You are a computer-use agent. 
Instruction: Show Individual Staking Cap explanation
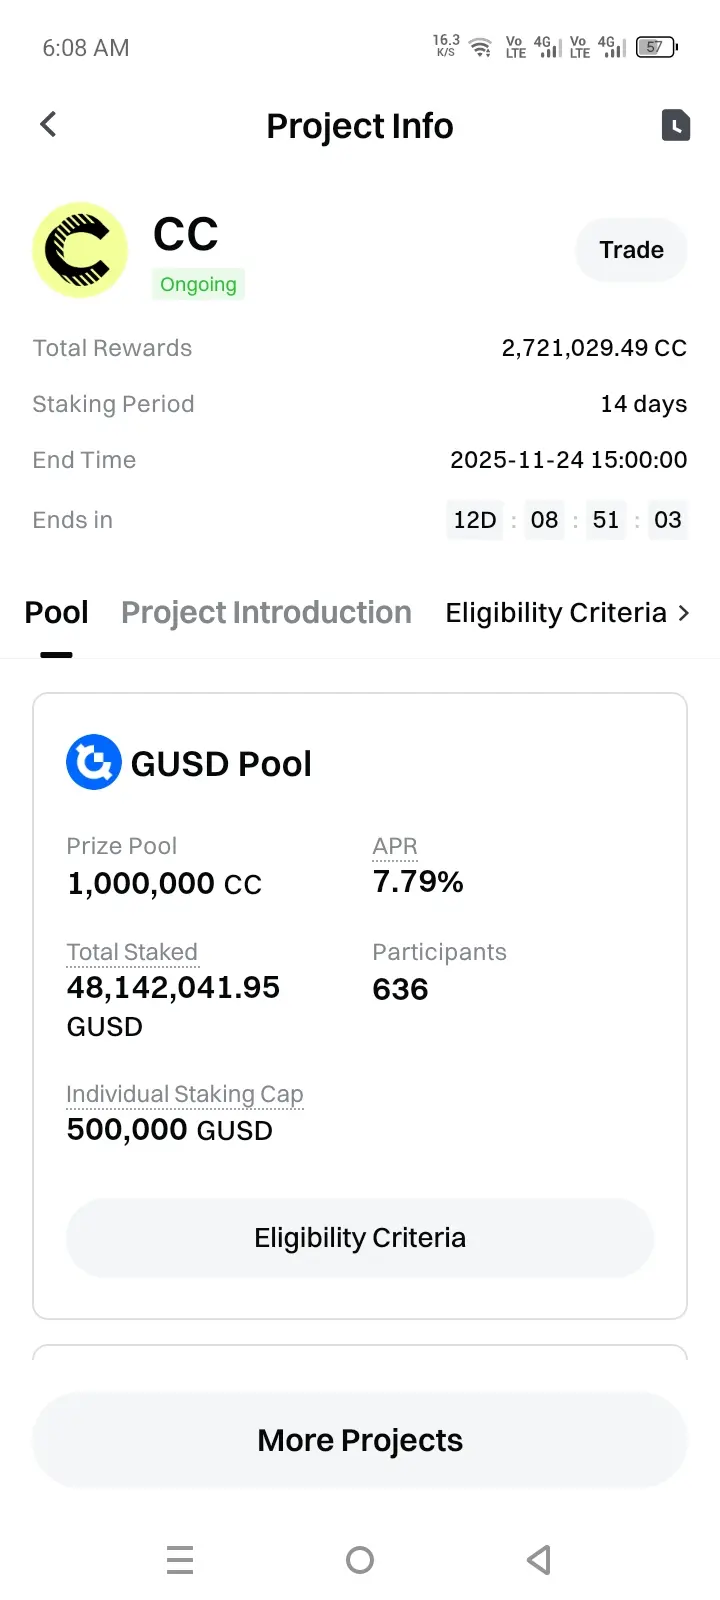(184, 1094)
